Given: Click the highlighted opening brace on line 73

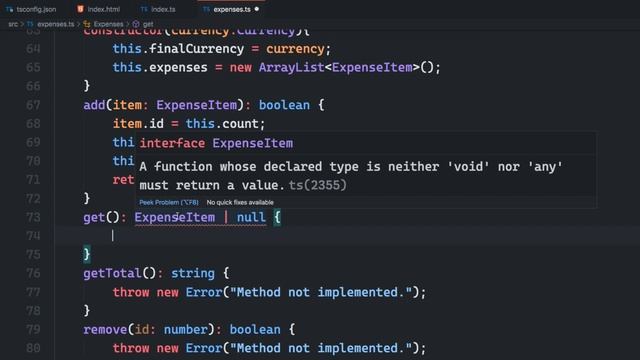Looking at the screenshot, I should [277, 217].
